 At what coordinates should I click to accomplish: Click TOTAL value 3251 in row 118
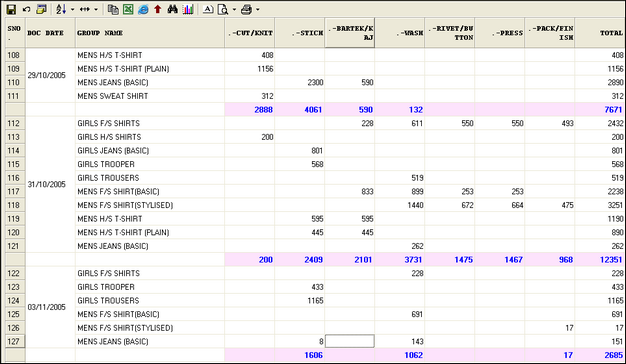coord(616,205)
